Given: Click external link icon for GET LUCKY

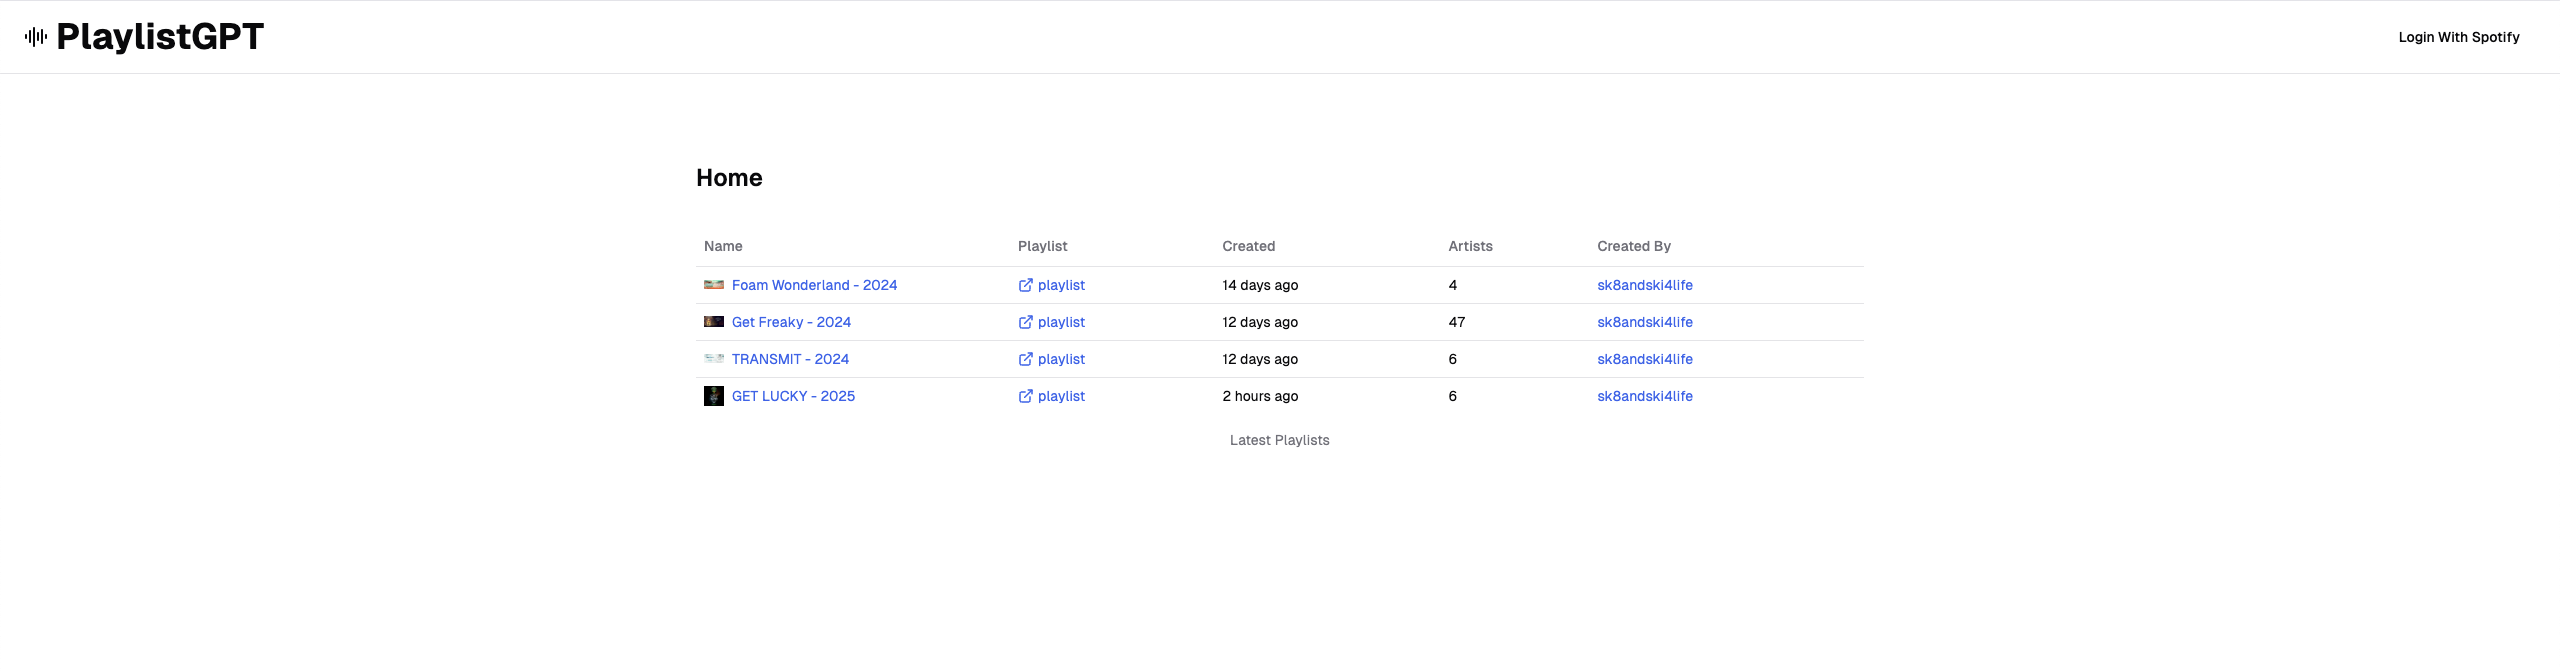Looking at the screenshot, I should 1025,396.
